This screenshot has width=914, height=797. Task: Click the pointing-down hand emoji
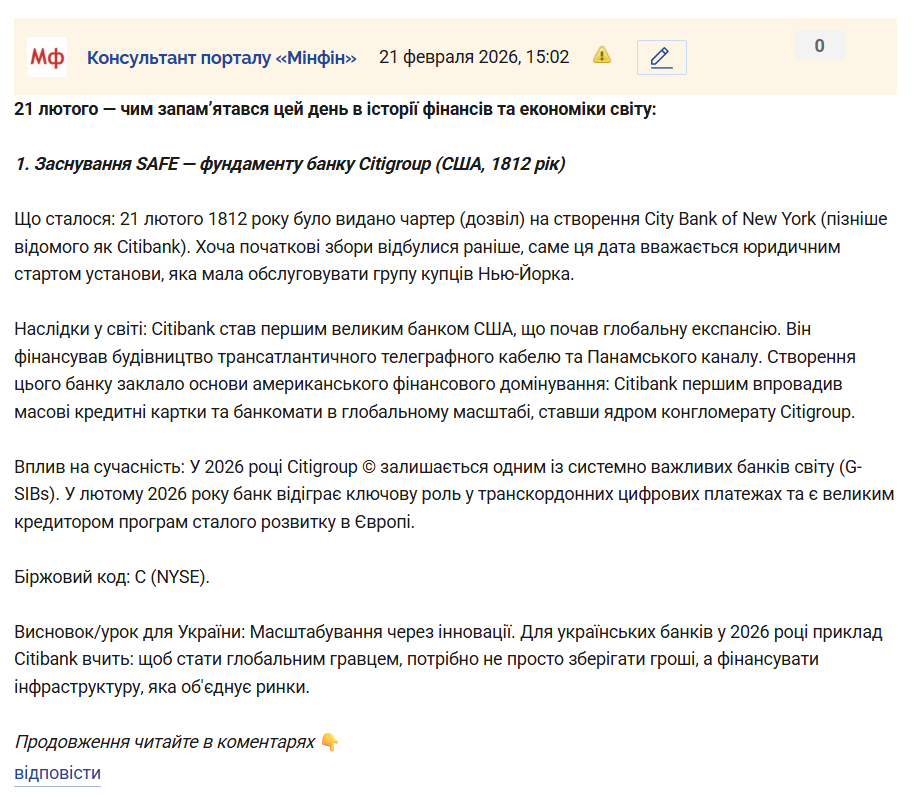coord(330,742)
